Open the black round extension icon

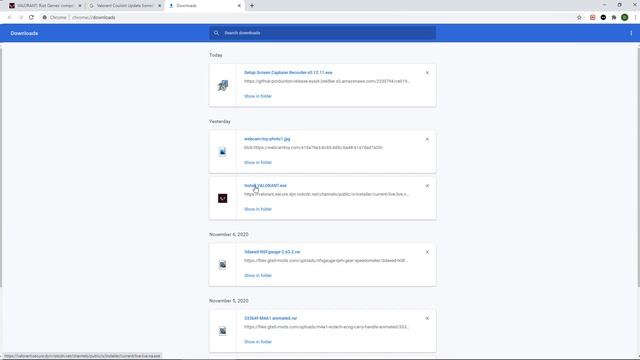pyautogui.click(x=603, y=18)
